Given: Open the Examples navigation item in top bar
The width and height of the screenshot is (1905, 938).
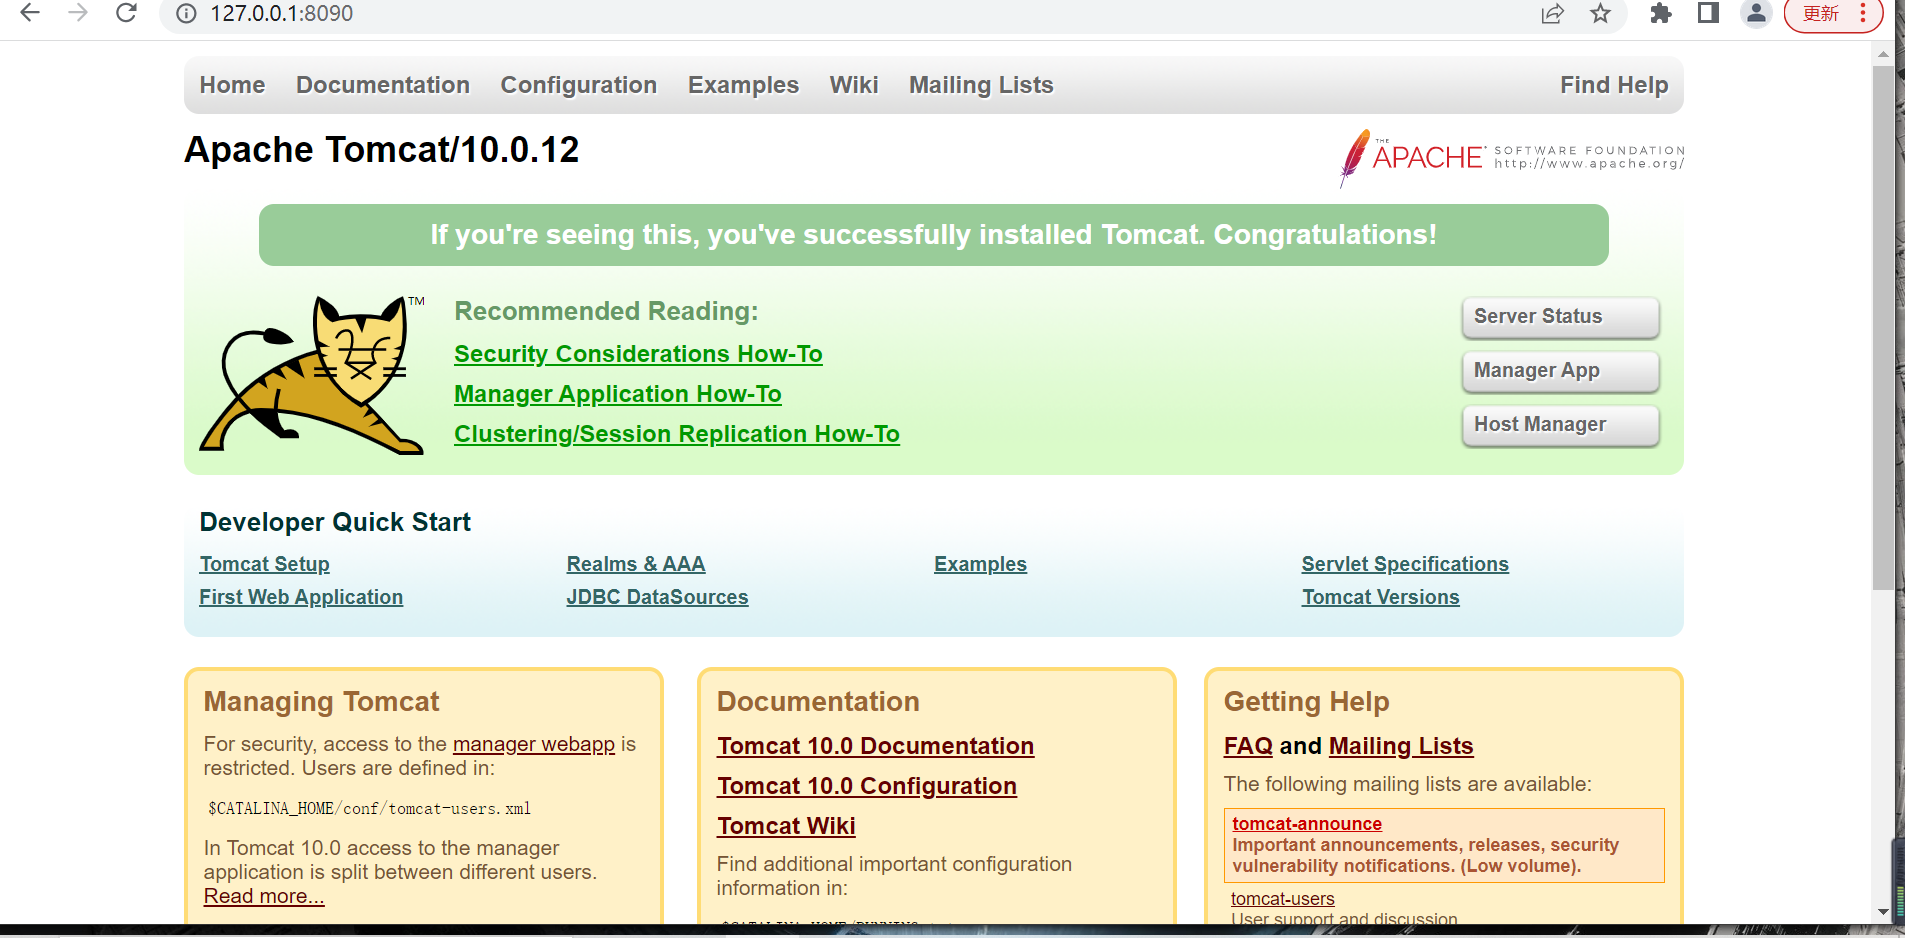Looking at the screenshot, I should coord(743,85).
